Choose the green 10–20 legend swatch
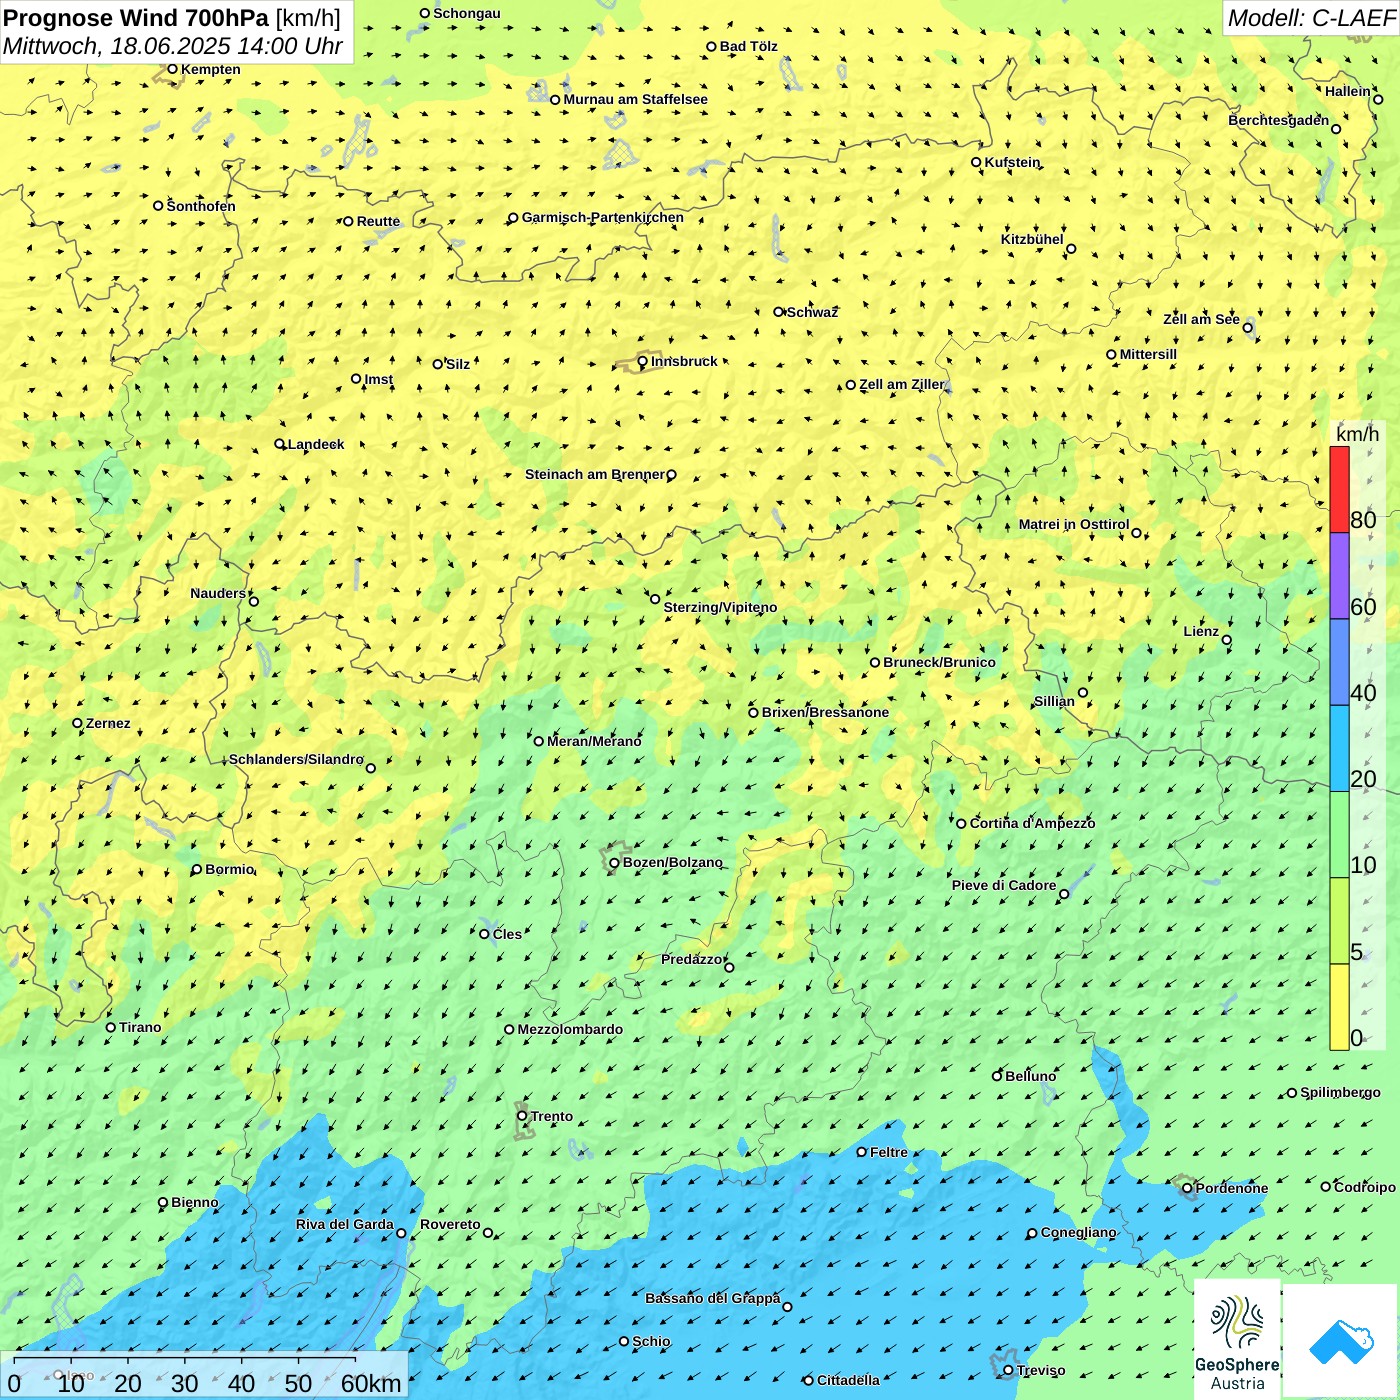This screenshot has width=1400, height=1400. (1339, 835)
